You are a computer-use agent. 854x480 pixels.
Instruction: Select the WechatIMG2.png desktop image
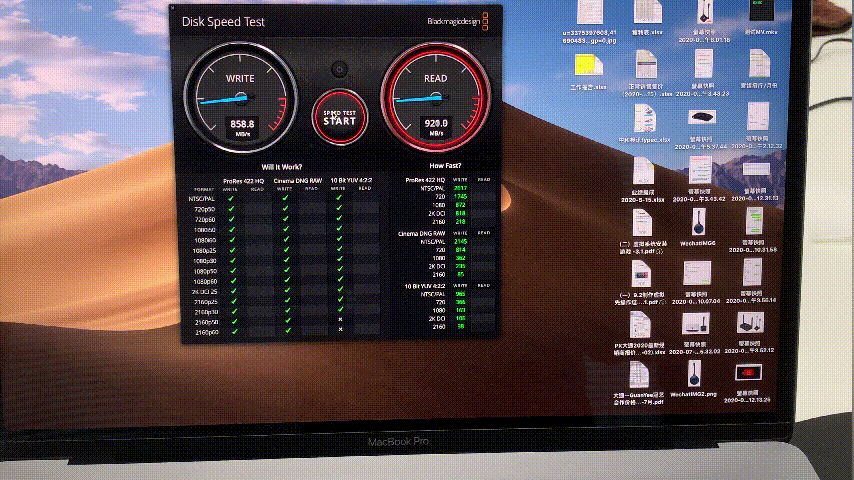(x=694, y=378)
